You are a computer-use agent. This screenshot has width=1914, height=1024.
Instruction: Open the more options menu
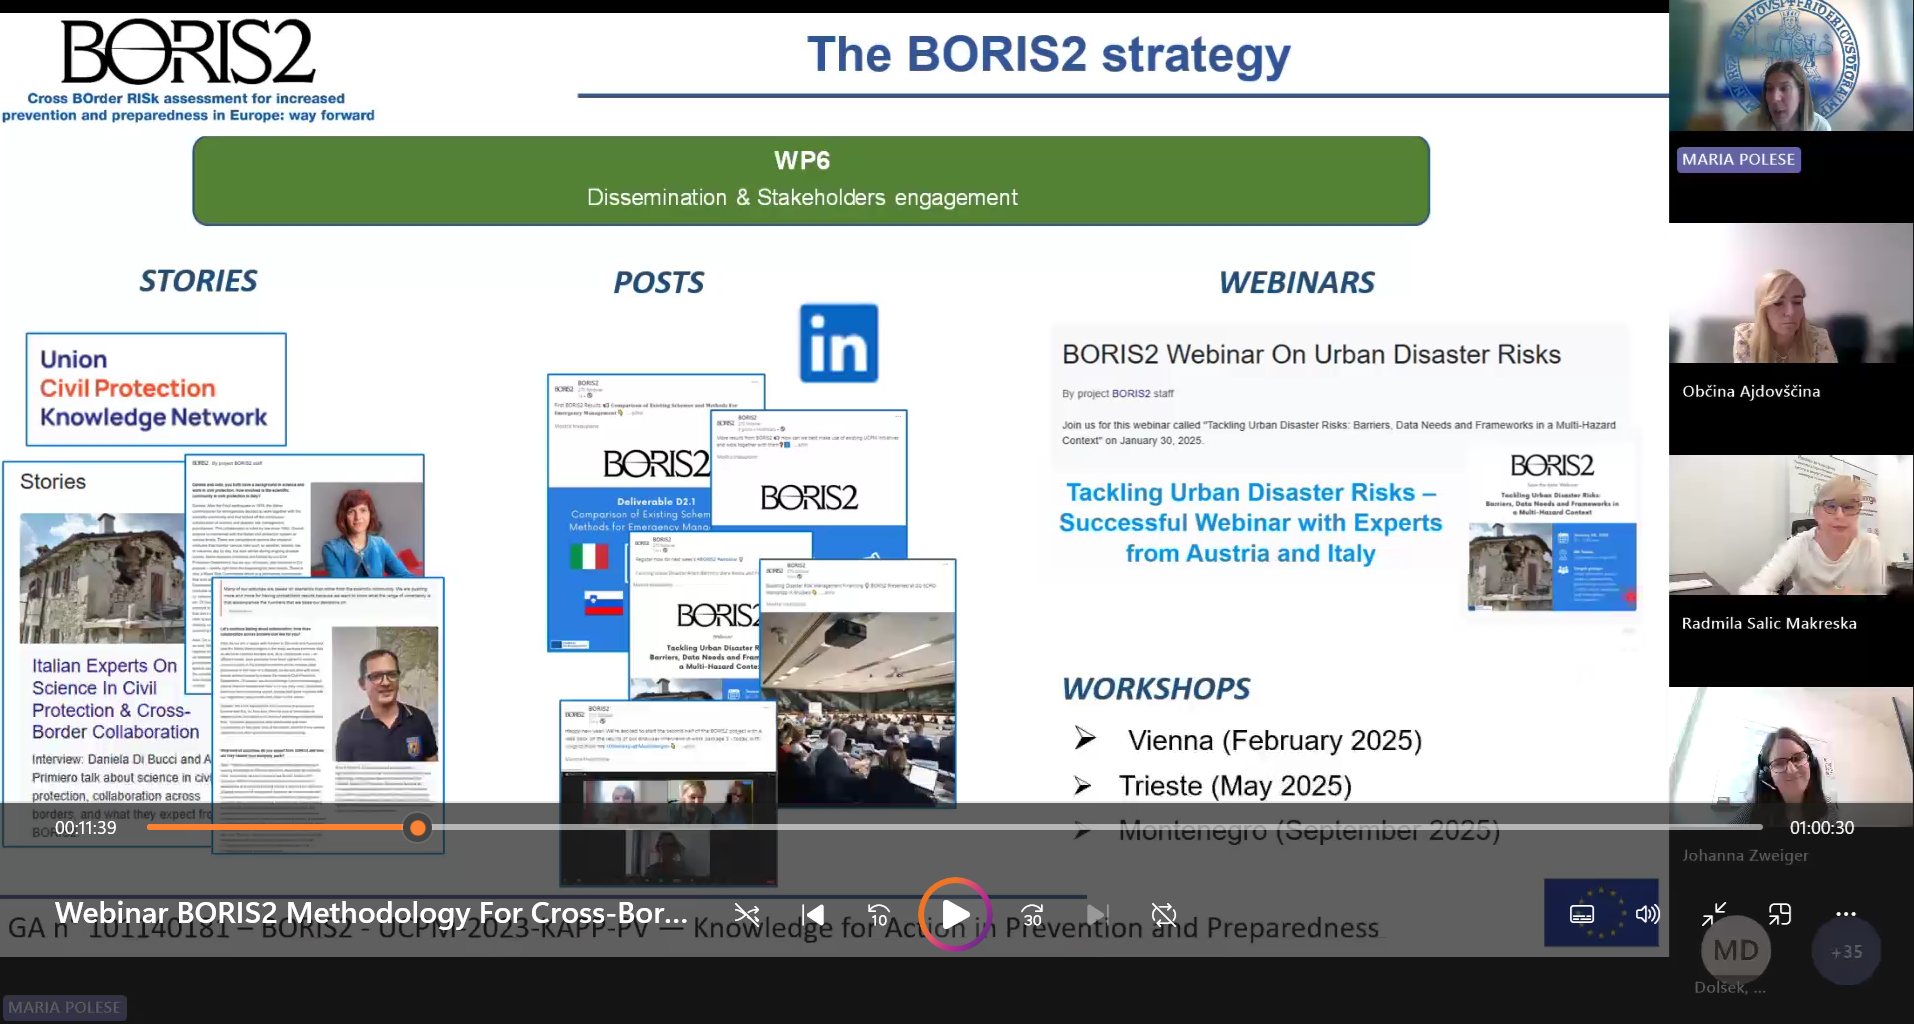(1846, 914)
